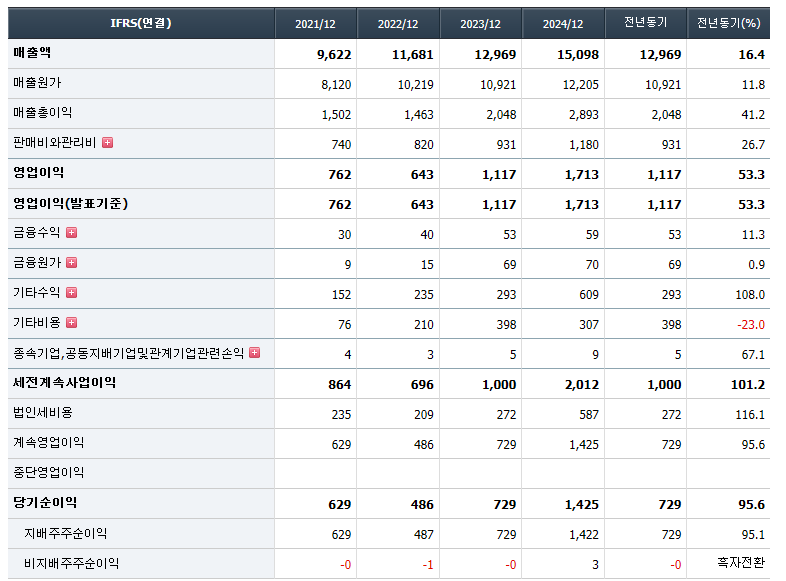Select the 기타수익 row label
This screenshot has height=581, width=786.
37,293
